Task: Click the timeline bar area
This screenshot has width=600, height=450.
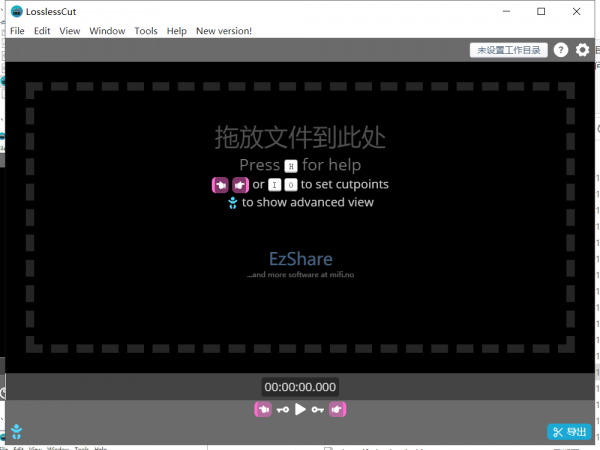Action: pos(300,387)
